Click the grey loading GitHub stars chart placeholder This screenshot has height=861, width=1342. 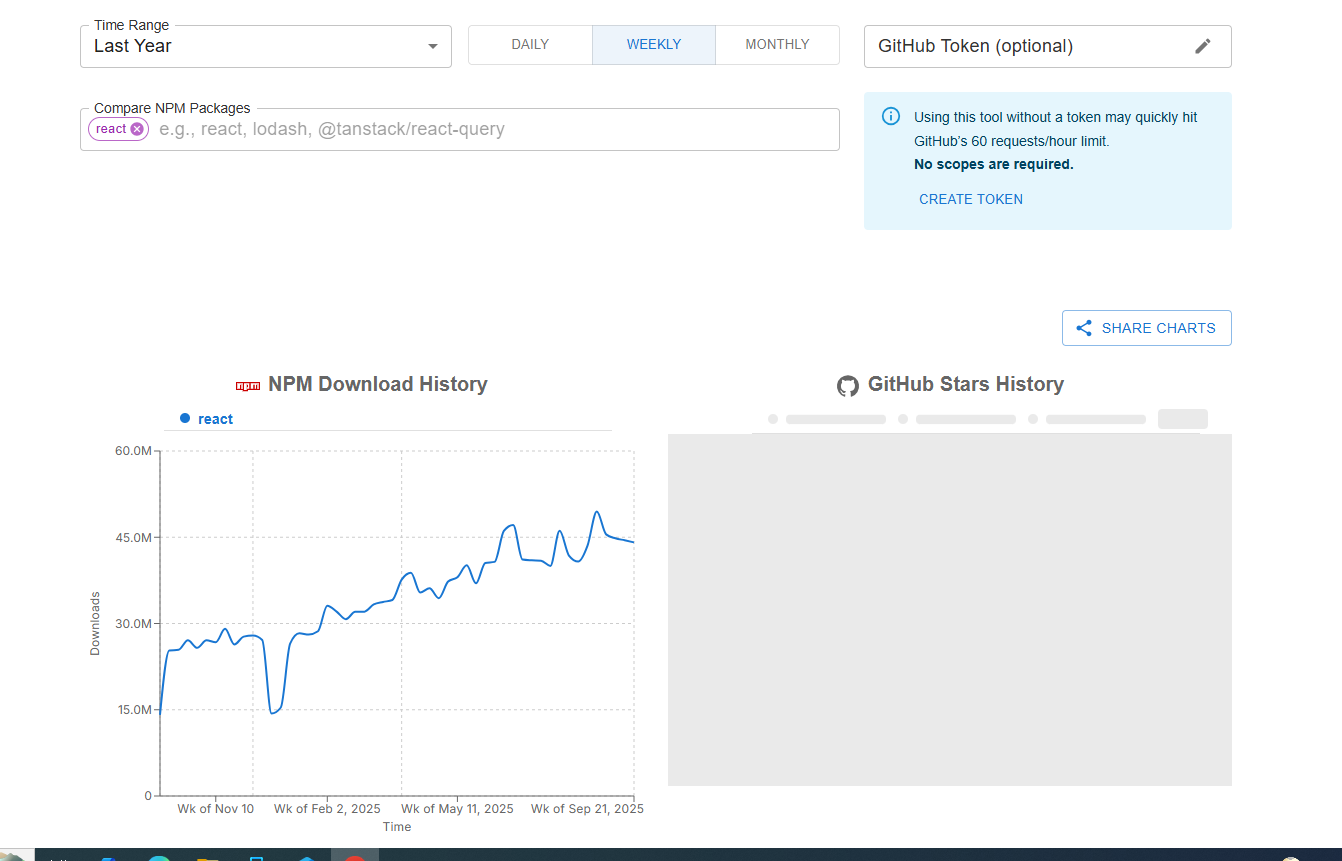click(949, 609)
